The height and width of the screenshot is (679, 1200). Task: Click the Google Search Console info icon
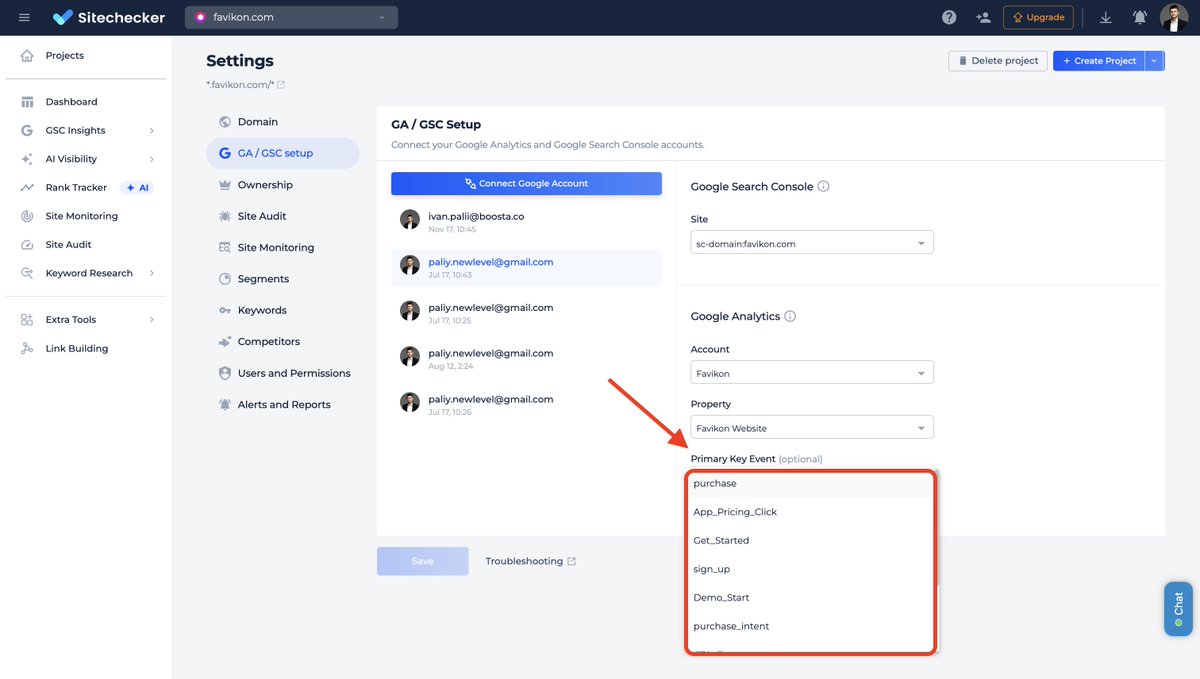pos(824,186)
